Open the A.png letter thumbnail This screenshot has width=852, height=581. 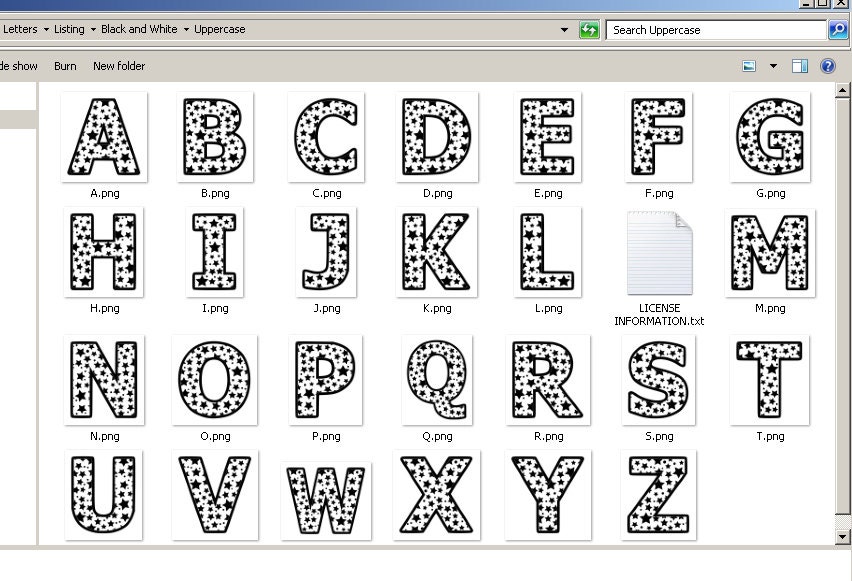coord(104,138)
